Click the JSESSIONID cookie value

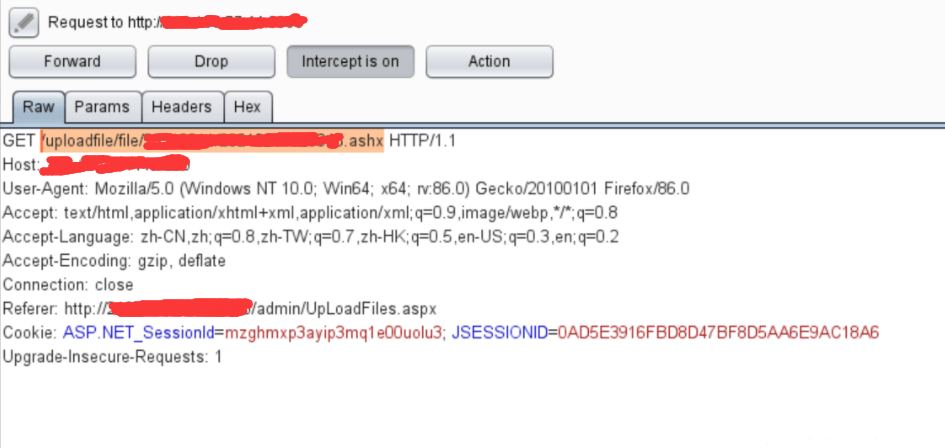pos(718,332)
